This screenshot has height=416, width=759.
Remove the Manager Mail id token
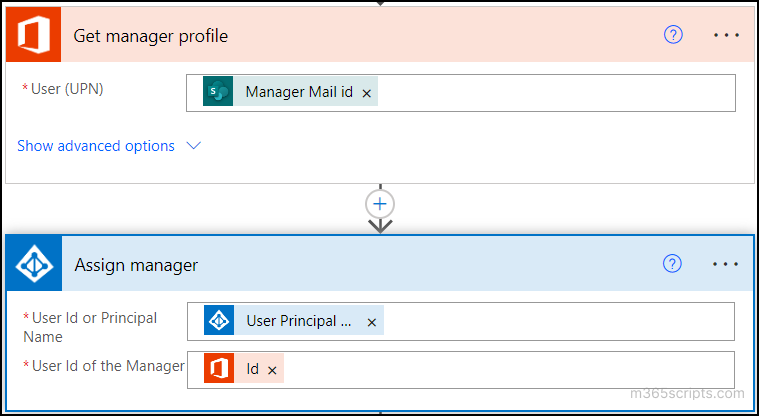[x=366, y=93]
